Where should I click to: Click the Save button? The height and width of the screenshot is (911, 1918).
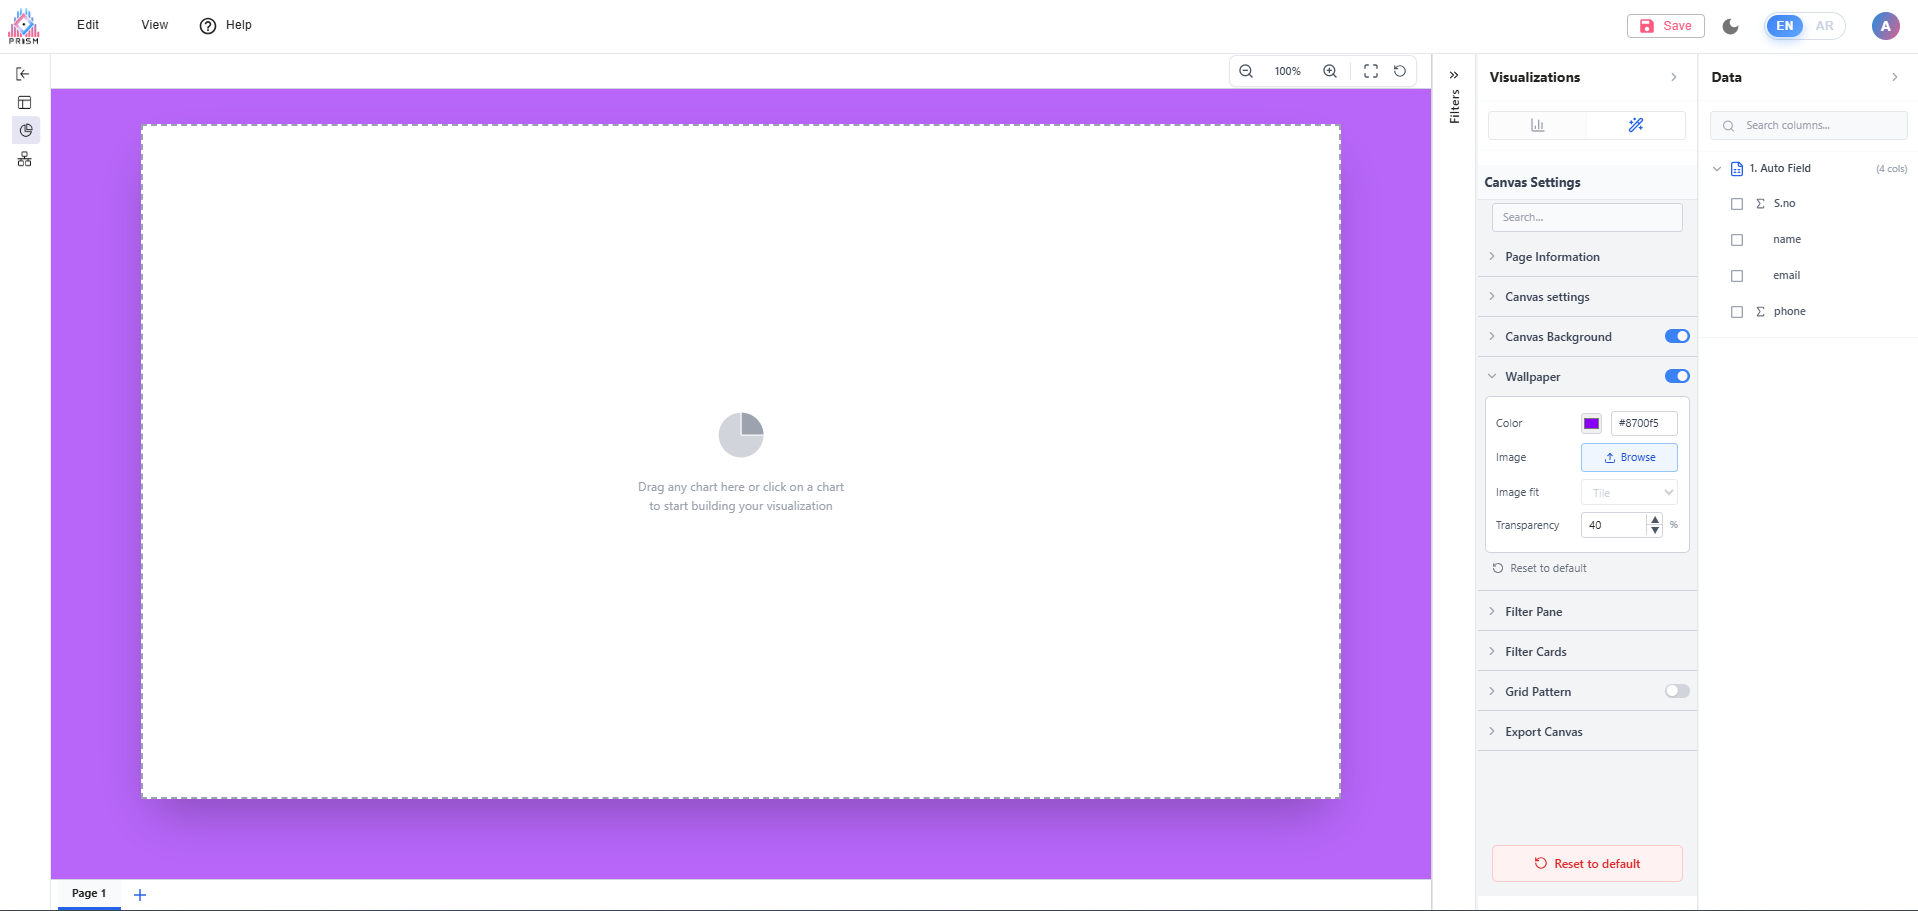click(x=1665, y=26)
